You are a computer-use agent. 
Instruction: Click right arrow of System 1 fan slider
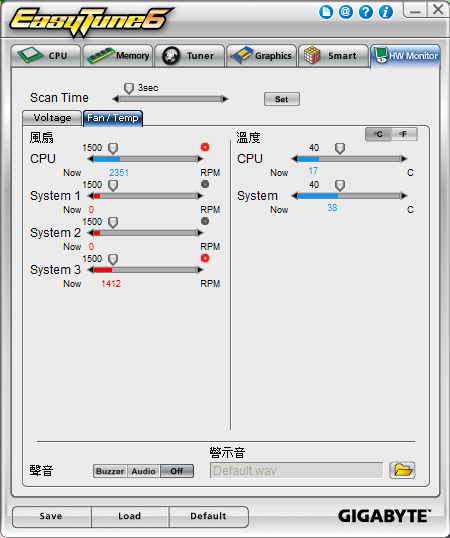click(200, 196)
